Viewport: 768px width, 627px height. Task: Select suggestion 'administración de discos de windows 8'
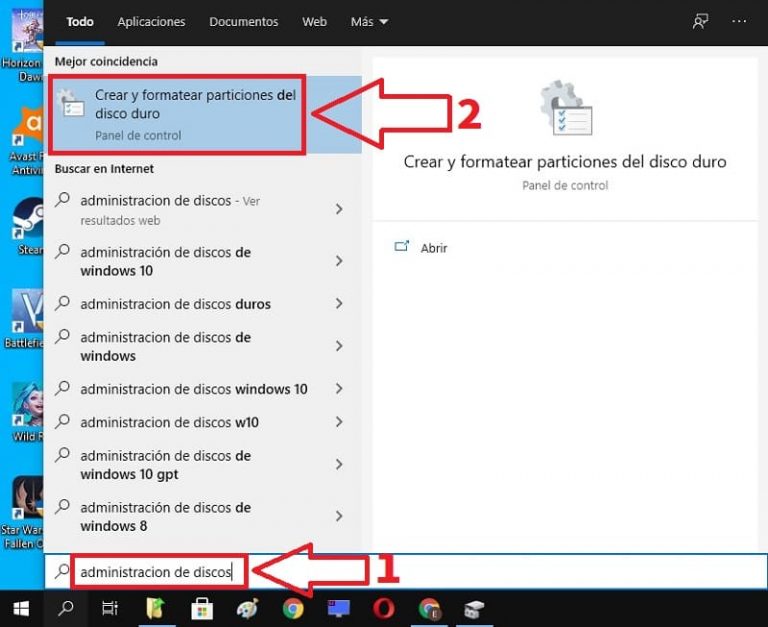tap(166, 517)
